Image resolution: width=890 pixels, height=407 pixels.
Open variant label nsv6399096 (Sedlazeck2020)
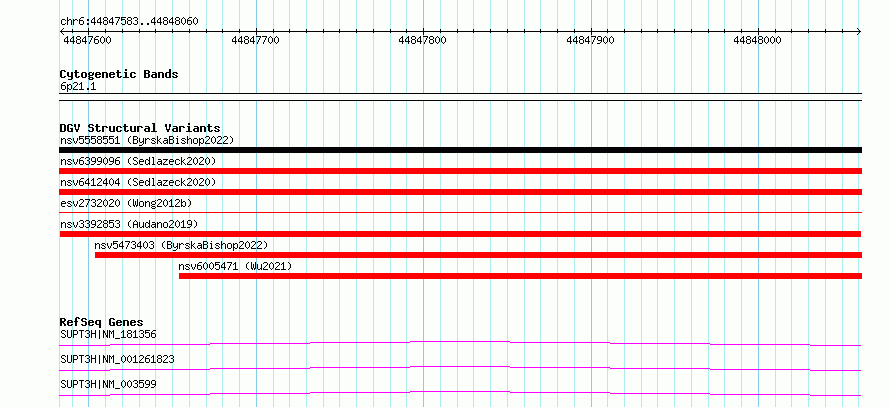(138, 161)
